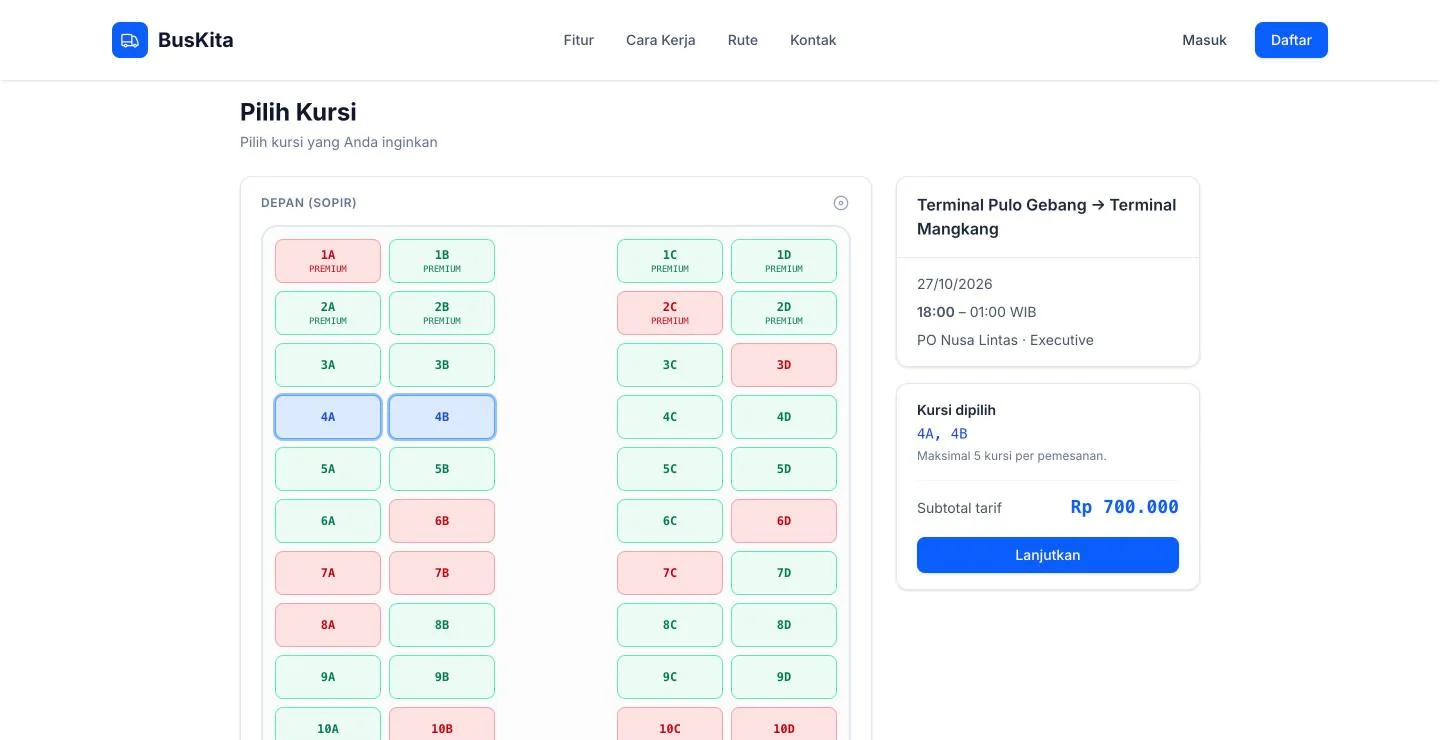
Task: Click the BusKita brand name
Action: pyautogui.click(x=196, y=40)
